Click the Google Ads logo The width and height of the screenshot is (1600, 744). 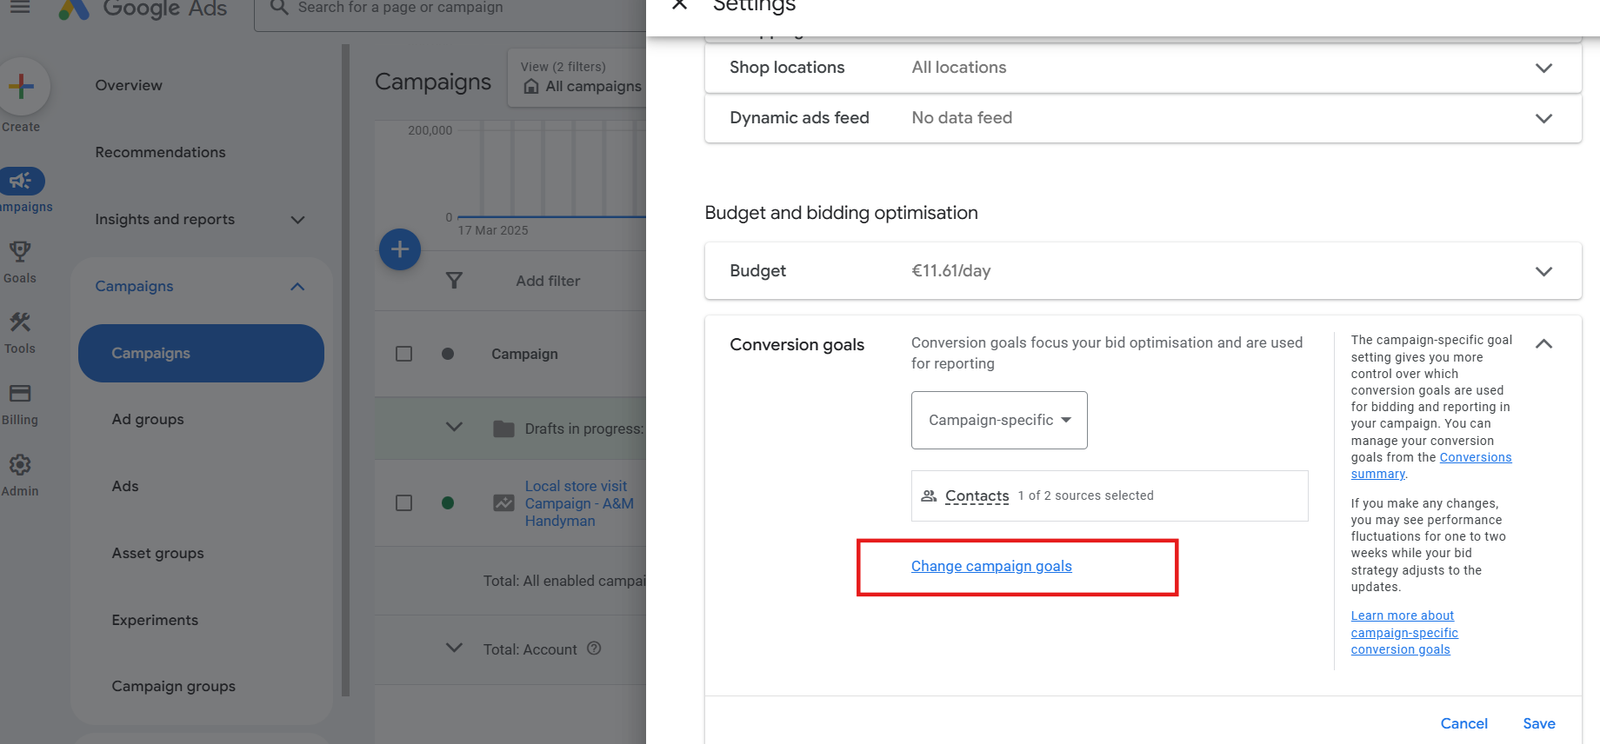coord(142,9)
